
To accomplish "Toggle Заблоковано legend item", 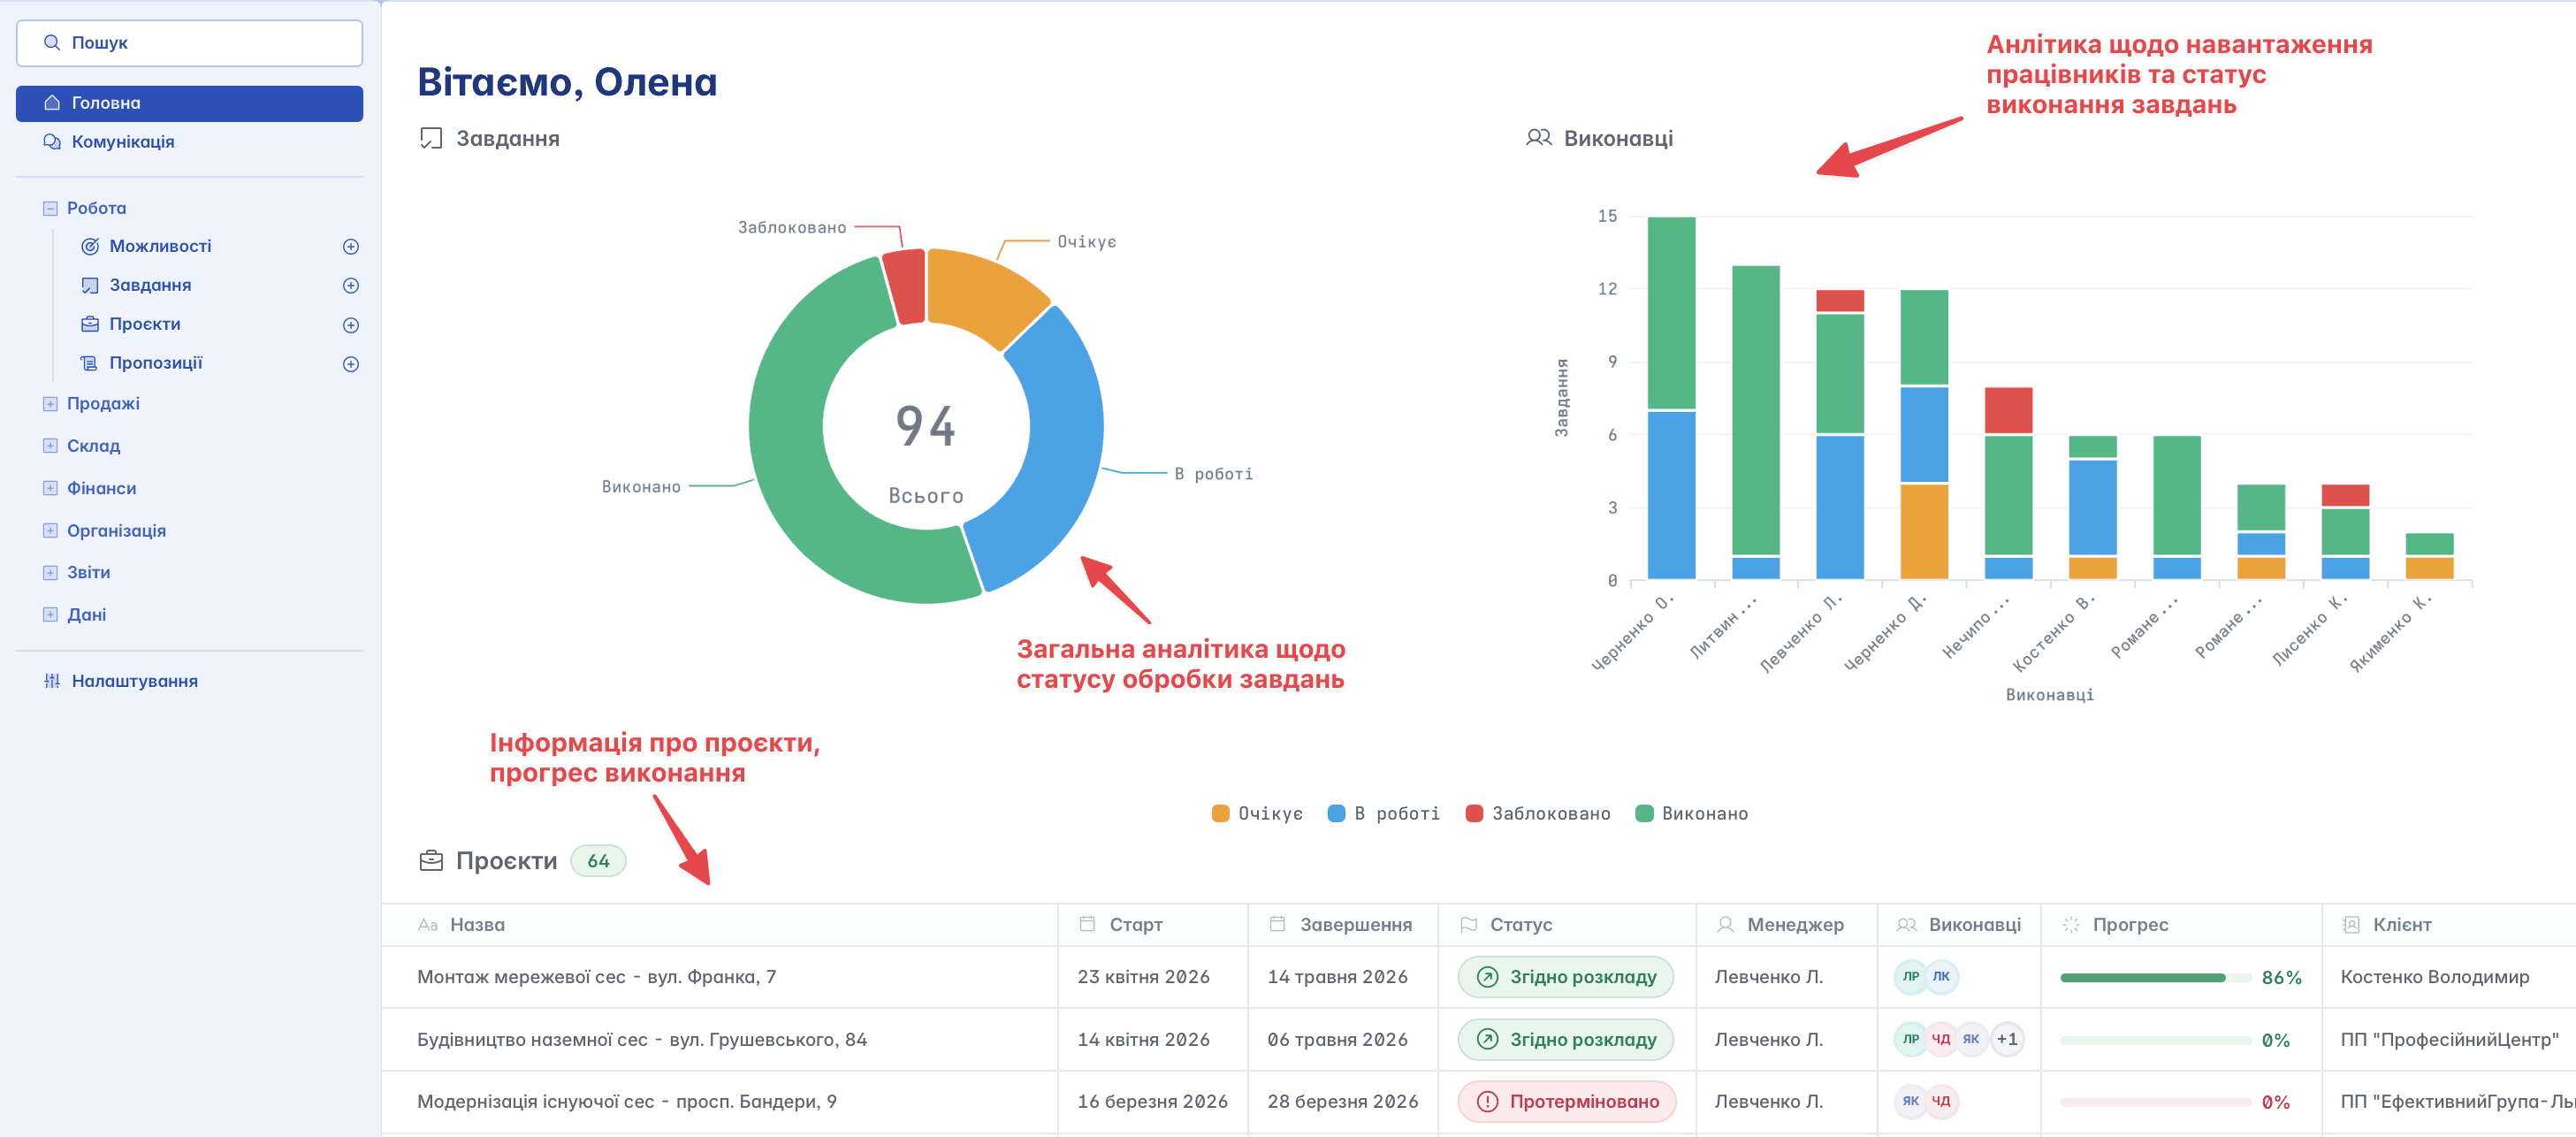I will click(1538, 813).
